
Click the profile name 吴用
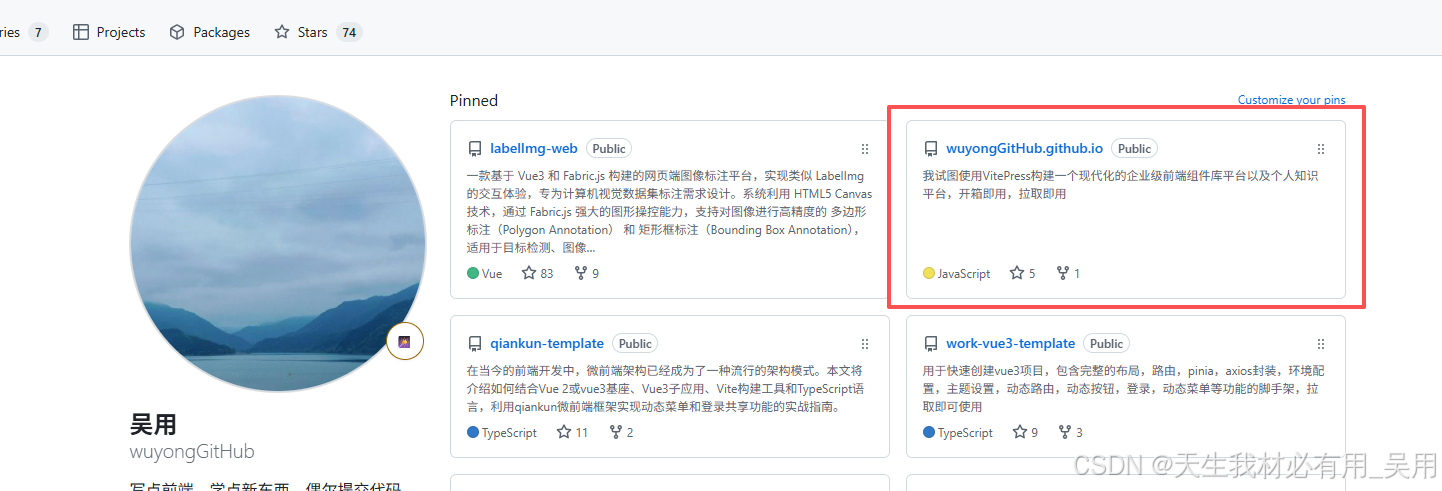pyautogui.click(x=153, y=424)
